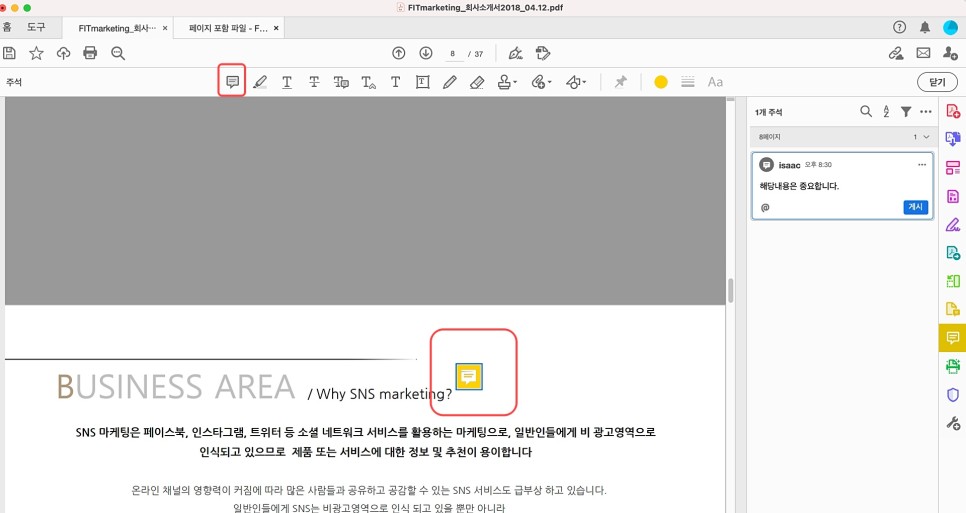This screenshot has height=513, width=966.
Task: Open the line thickness options
Action: tap(688, 82)
